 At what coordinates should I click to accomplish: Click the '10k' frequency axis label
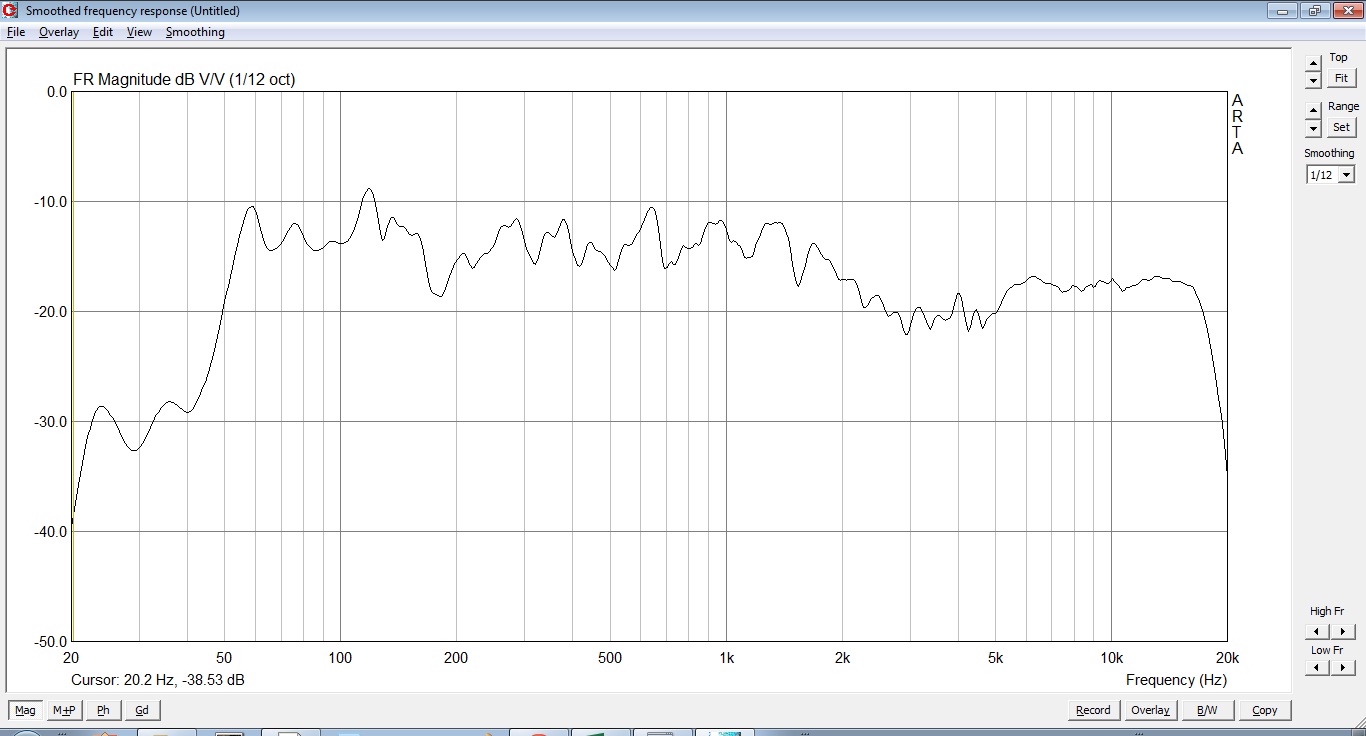click(x=1111, y=658)
